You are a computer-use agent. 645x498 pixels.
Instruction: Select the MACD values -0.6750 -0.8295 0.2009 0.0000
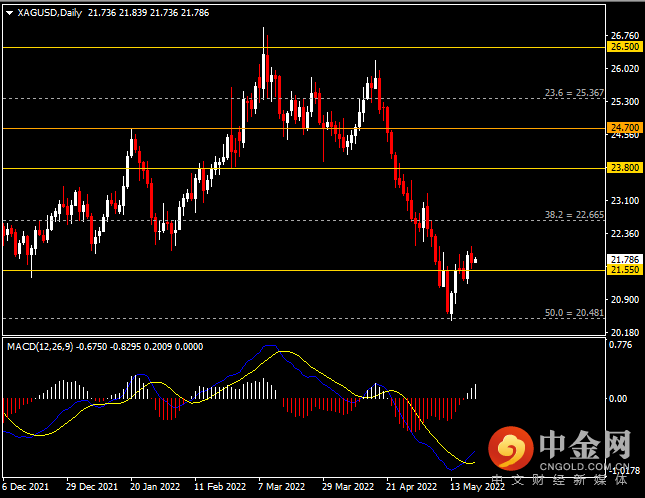pos(139,347)
